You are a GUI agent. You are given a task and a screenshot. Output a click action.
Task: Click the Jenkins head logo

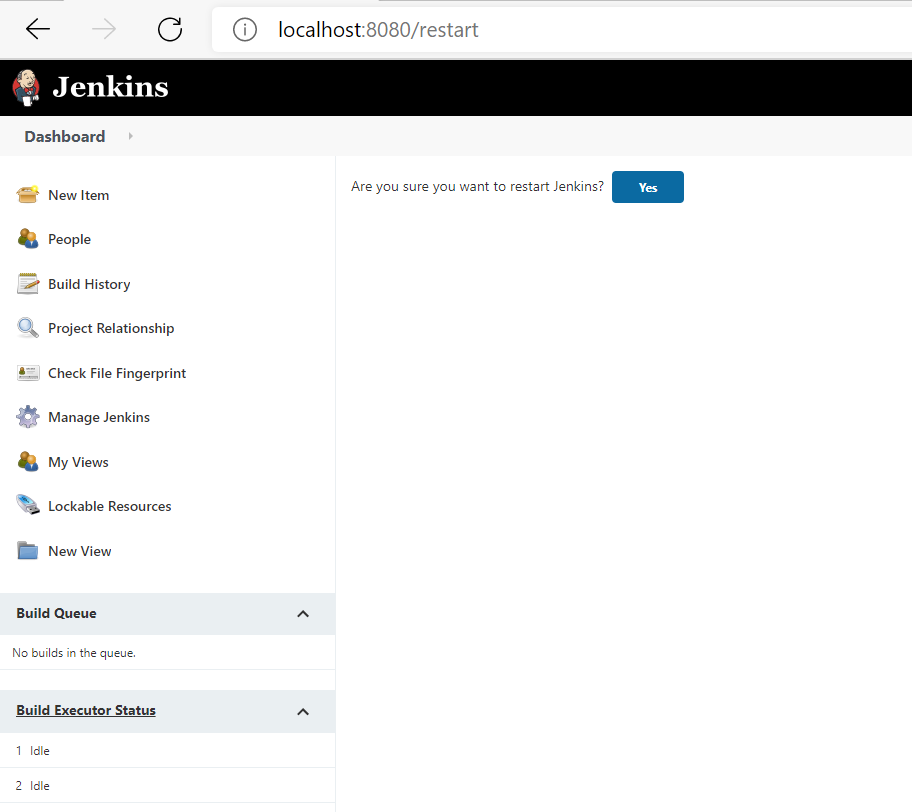pyautogui.click(x=25, y=87)
